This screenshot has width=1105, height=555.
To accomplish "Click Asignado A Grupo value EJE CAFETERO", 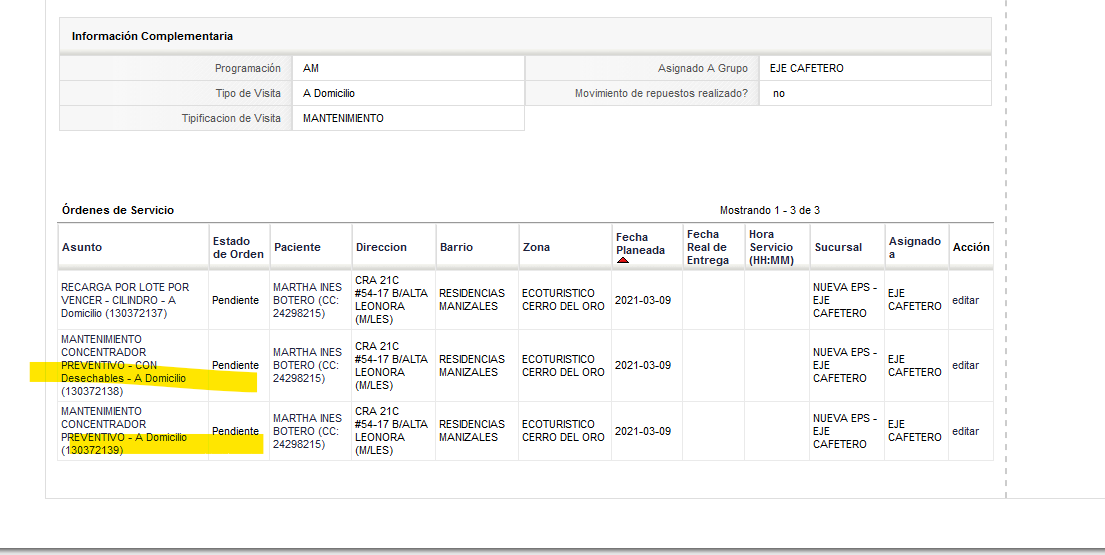I will click(x=806, y=68).
